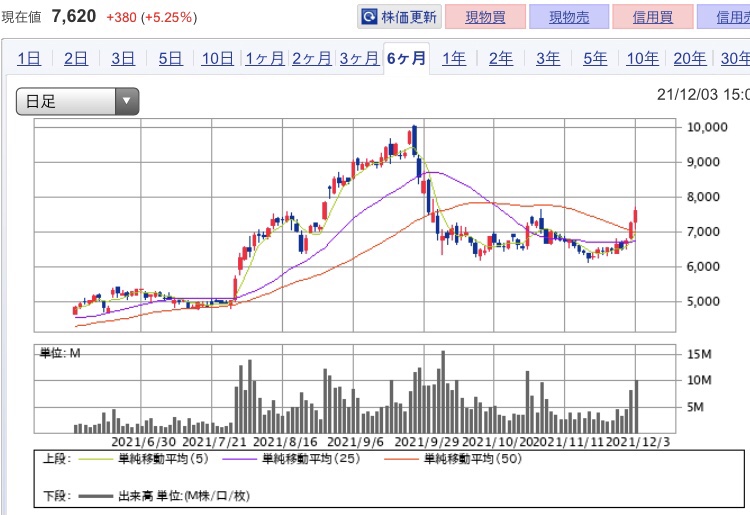This screenshot has height=515, width=750.
Task: Click the 株価更新 refresh button
Action: (399, 17)
